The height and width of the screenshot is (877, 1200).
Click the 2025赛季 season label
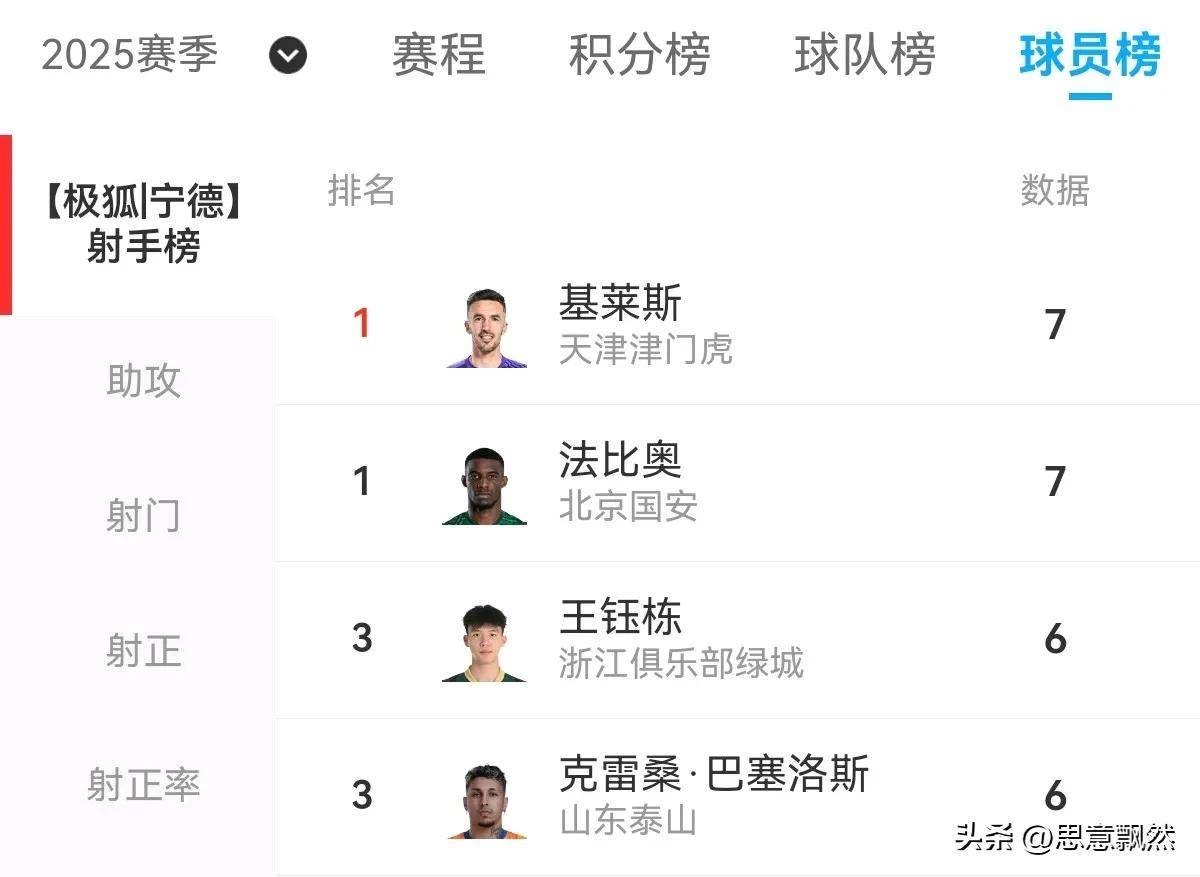pyautogui.click(x=129, y=55)
